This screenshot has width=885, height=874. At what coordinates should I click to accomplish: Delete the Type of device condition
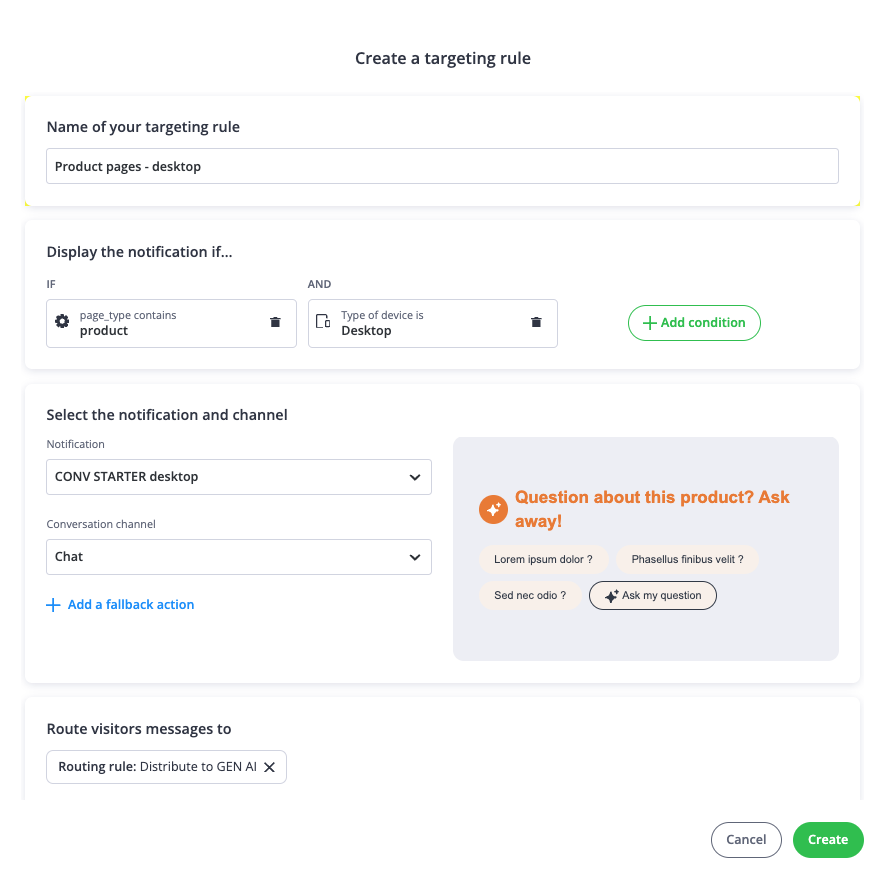click(536, 322)
